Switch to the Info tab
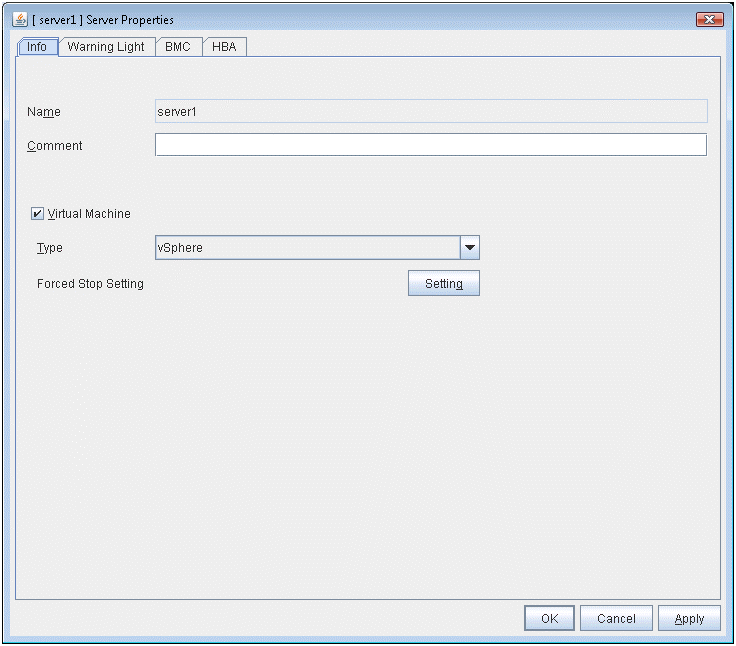 pos(37,47)
